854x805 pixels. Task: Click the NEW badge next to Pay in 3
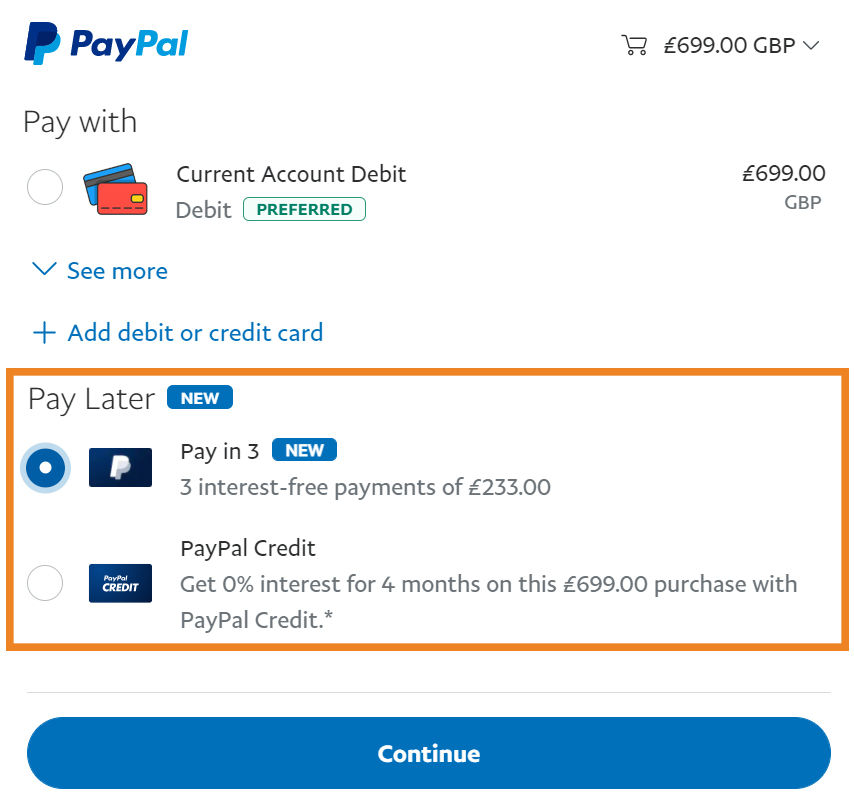tap(303, 450)
